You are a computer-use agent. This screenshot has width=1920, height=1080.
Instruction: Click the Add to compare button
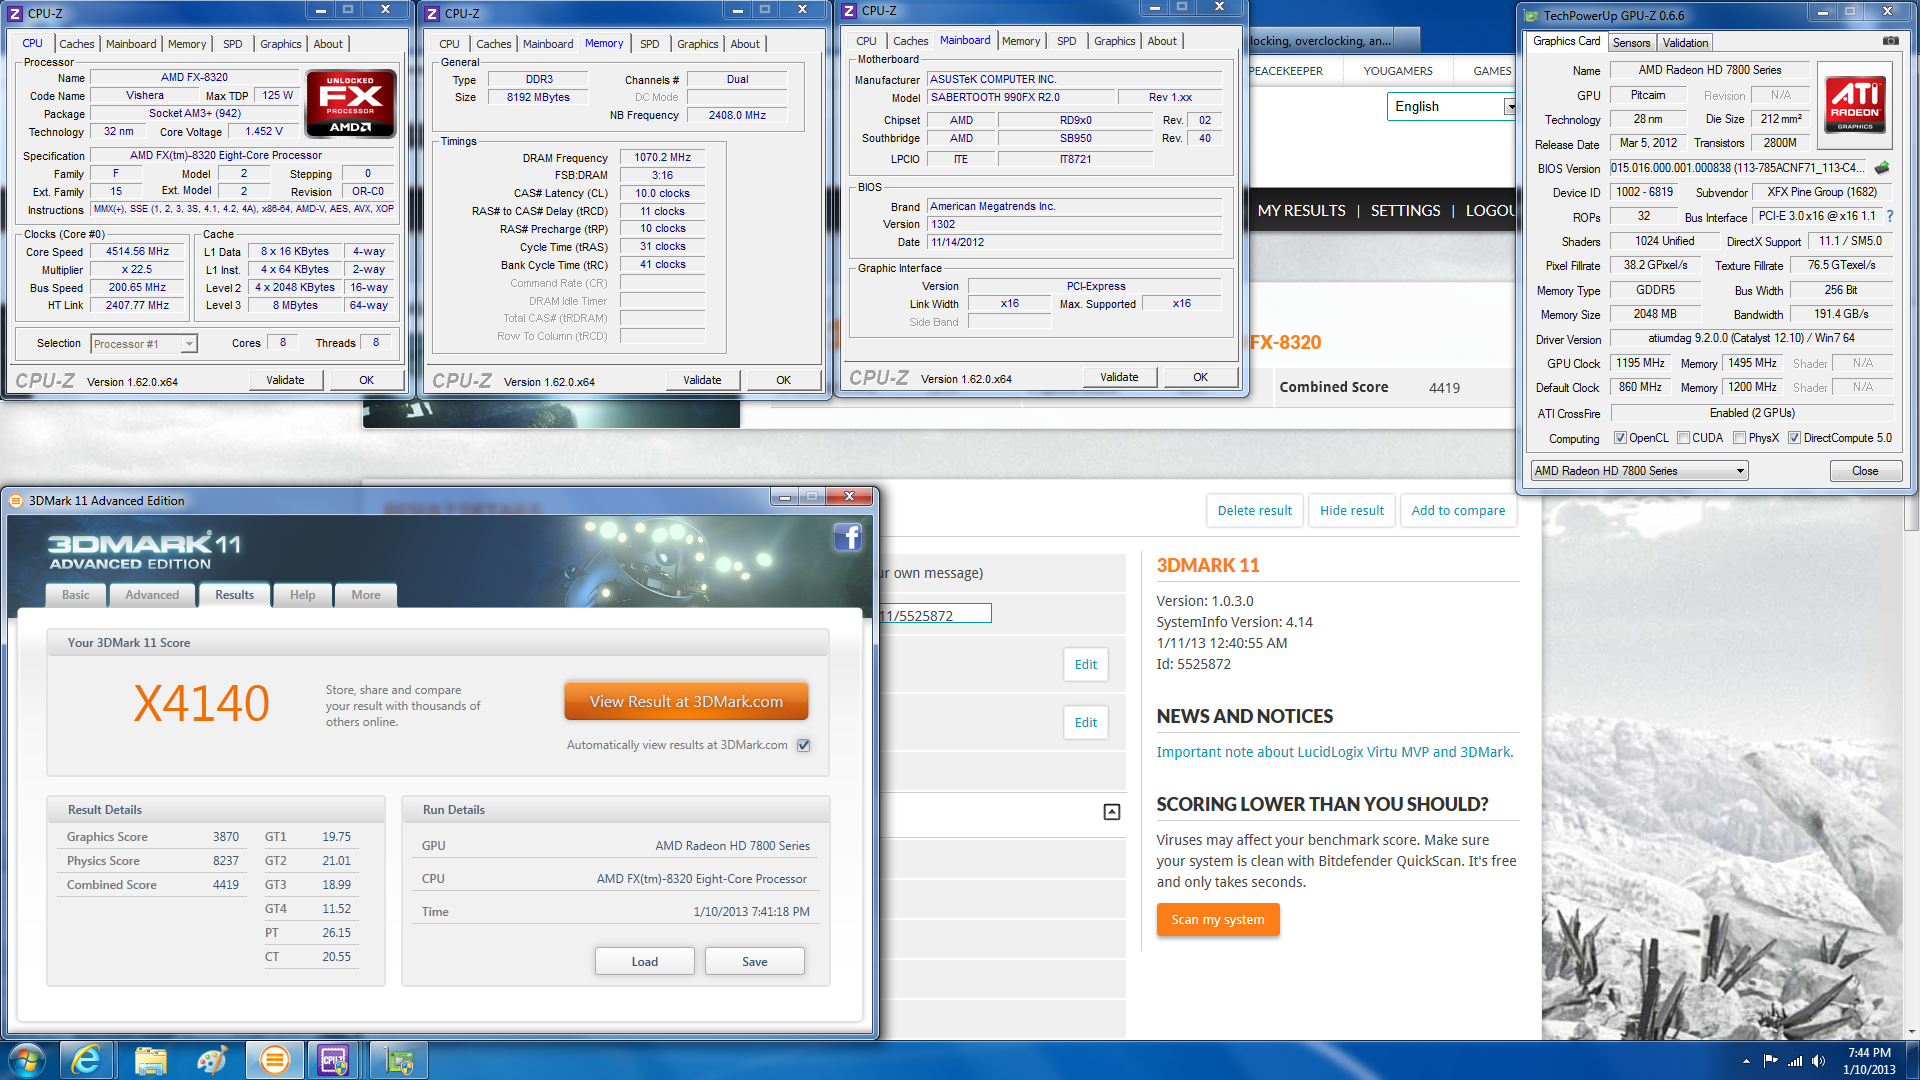tap(1458, 510)
